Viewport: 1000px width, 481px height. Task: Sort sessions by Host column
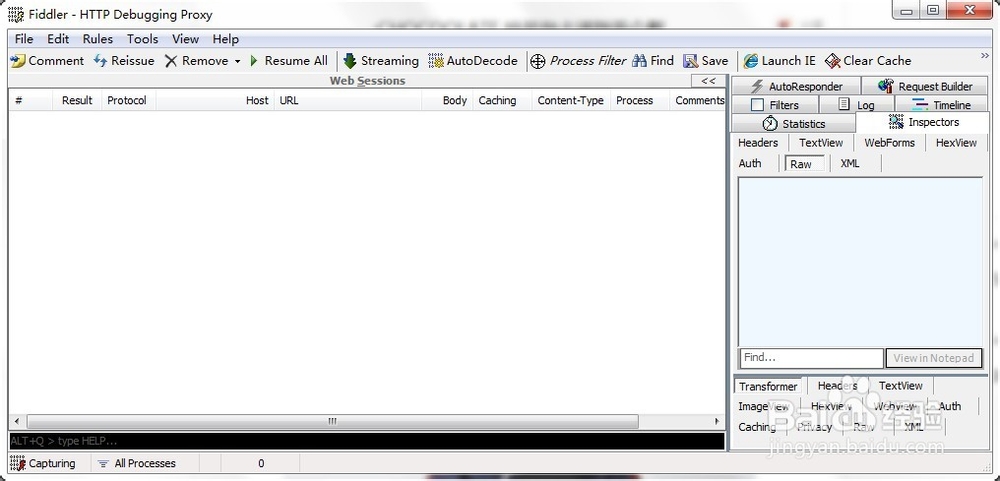tap(215, 100)
